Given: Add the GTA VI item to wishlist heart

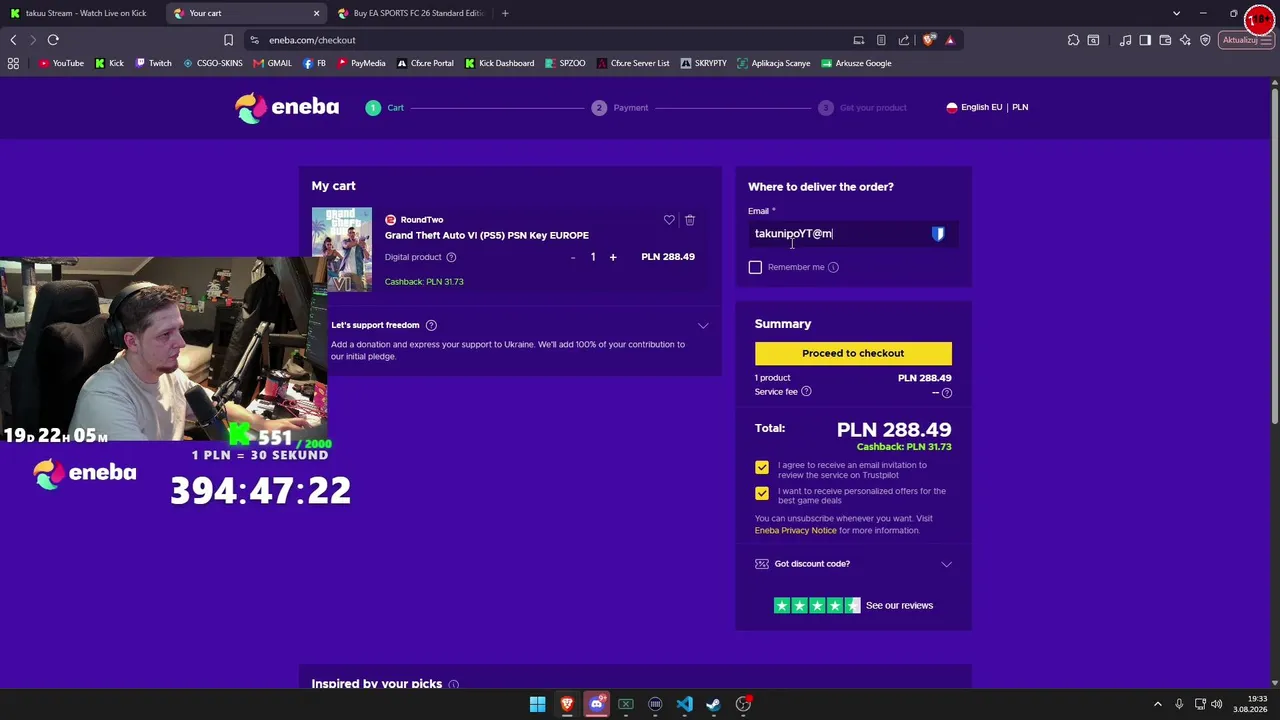Looking at the screenshot, I should click(x=669, y=220).
